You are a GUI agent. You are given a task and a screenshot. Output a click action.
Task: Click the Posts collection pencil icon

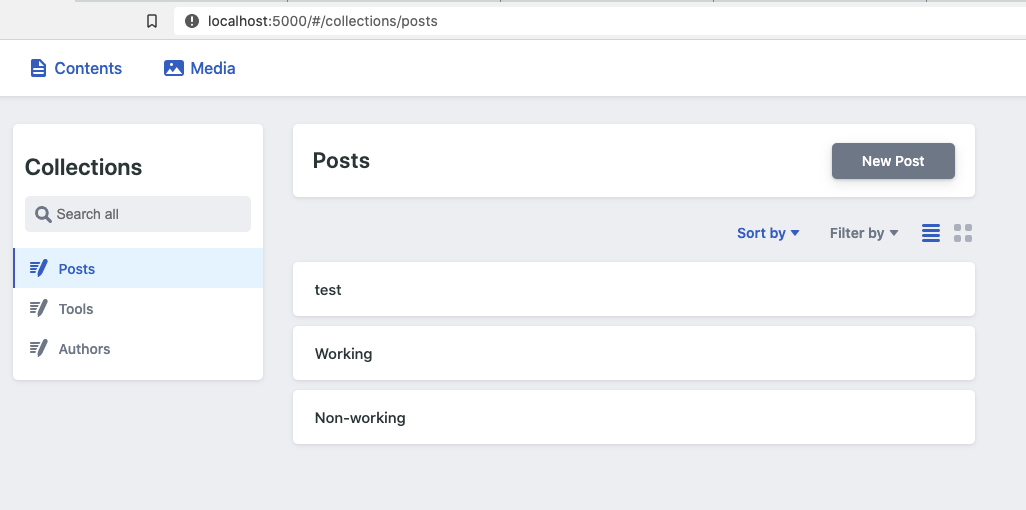pos(39,268)
